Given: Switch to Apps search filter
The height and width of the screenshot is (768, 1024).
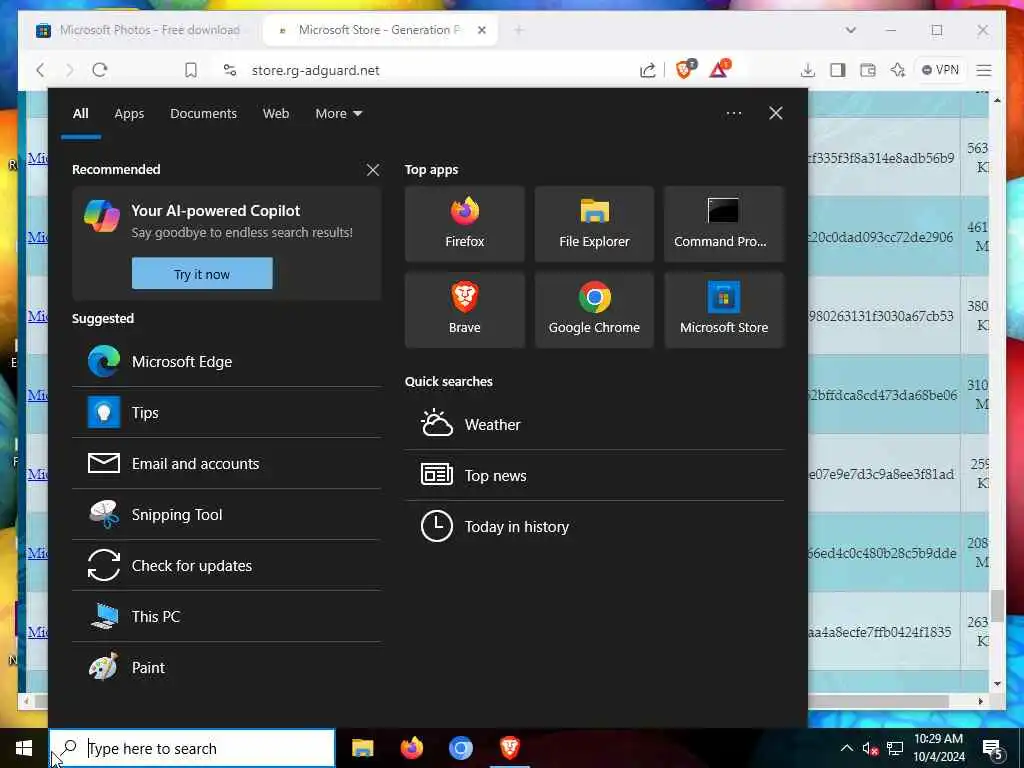Looking at the screenshot, I should (129, 114).
